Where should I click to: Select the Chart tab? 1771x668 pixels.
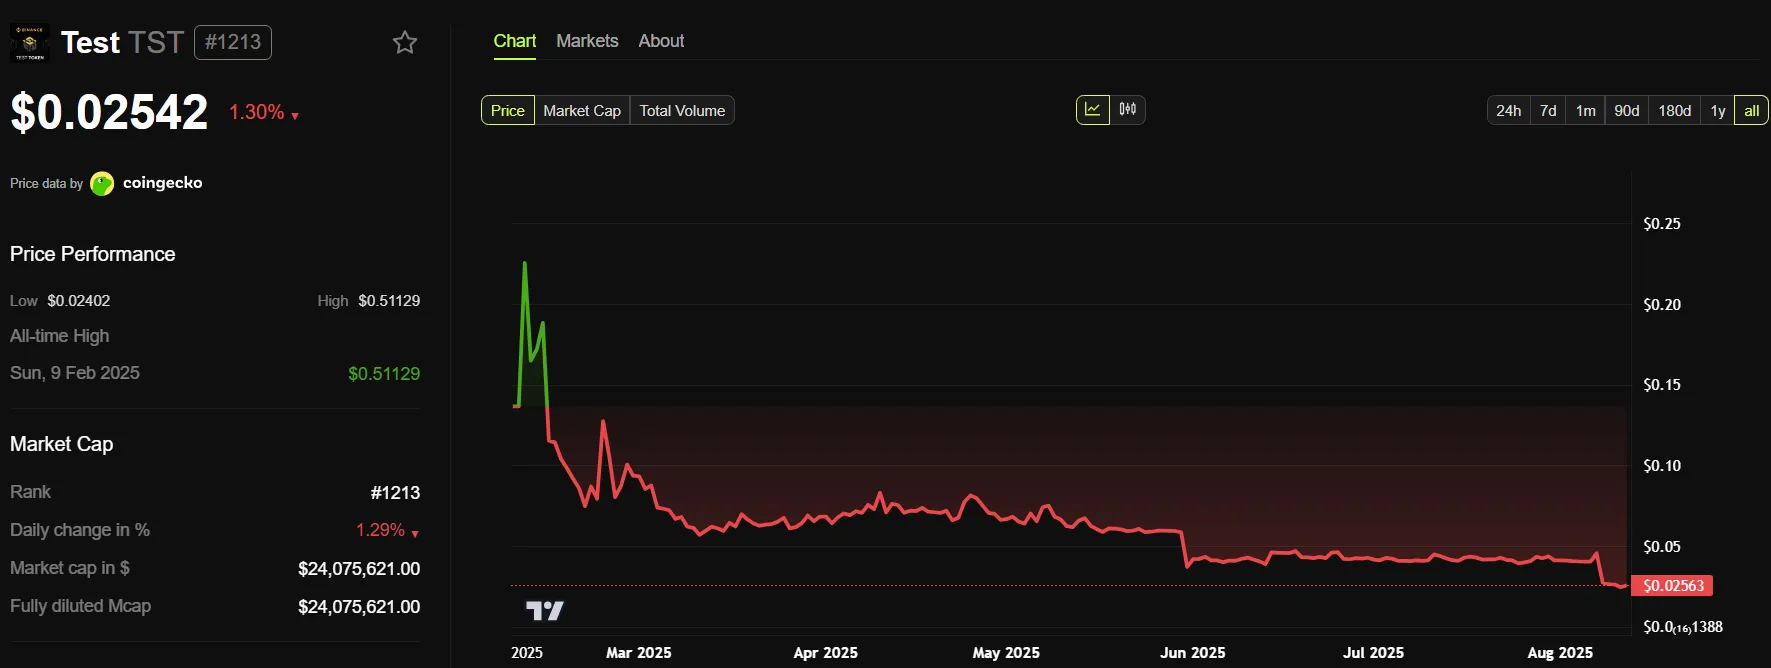[515, 41]
